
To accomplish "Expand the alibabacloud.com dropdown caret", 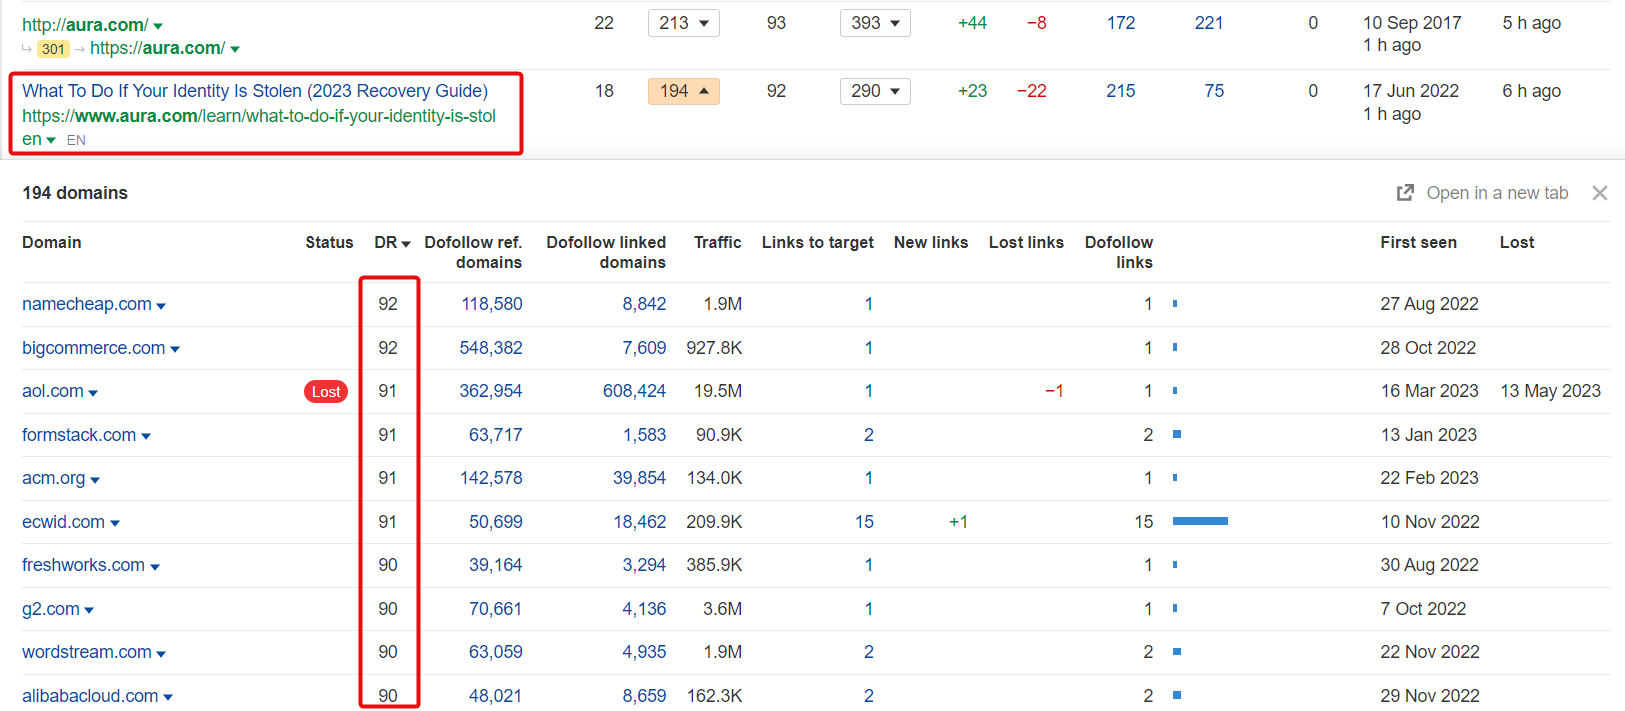I will 168,698.
